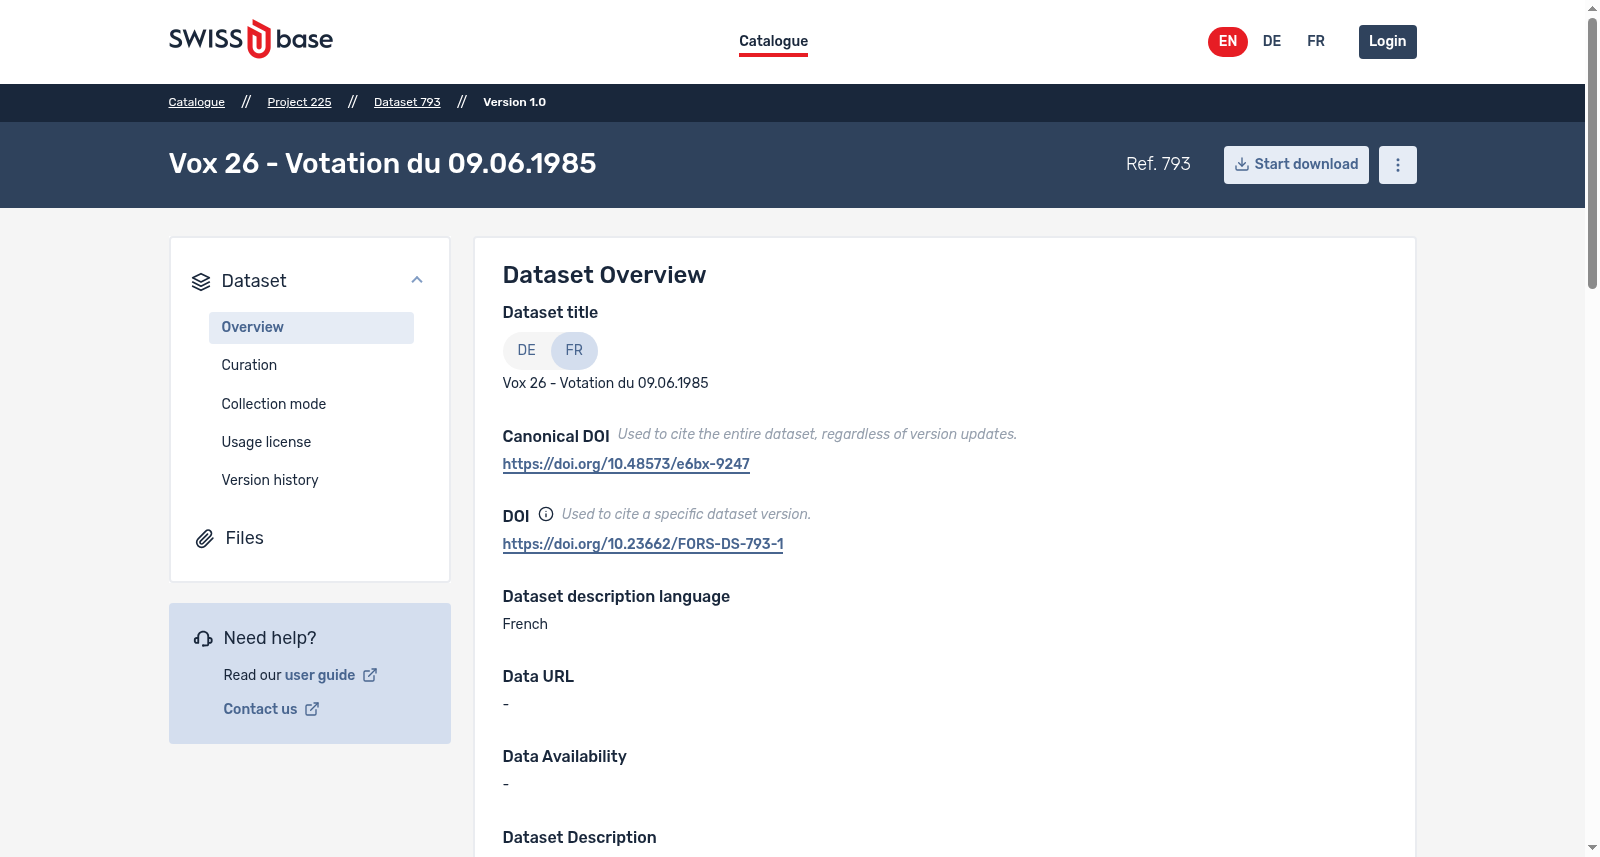This screenshot has width=1600, height=857.
Task: Click the Version 1.0 breadcrumb text
Action: [x=514, y=103]
